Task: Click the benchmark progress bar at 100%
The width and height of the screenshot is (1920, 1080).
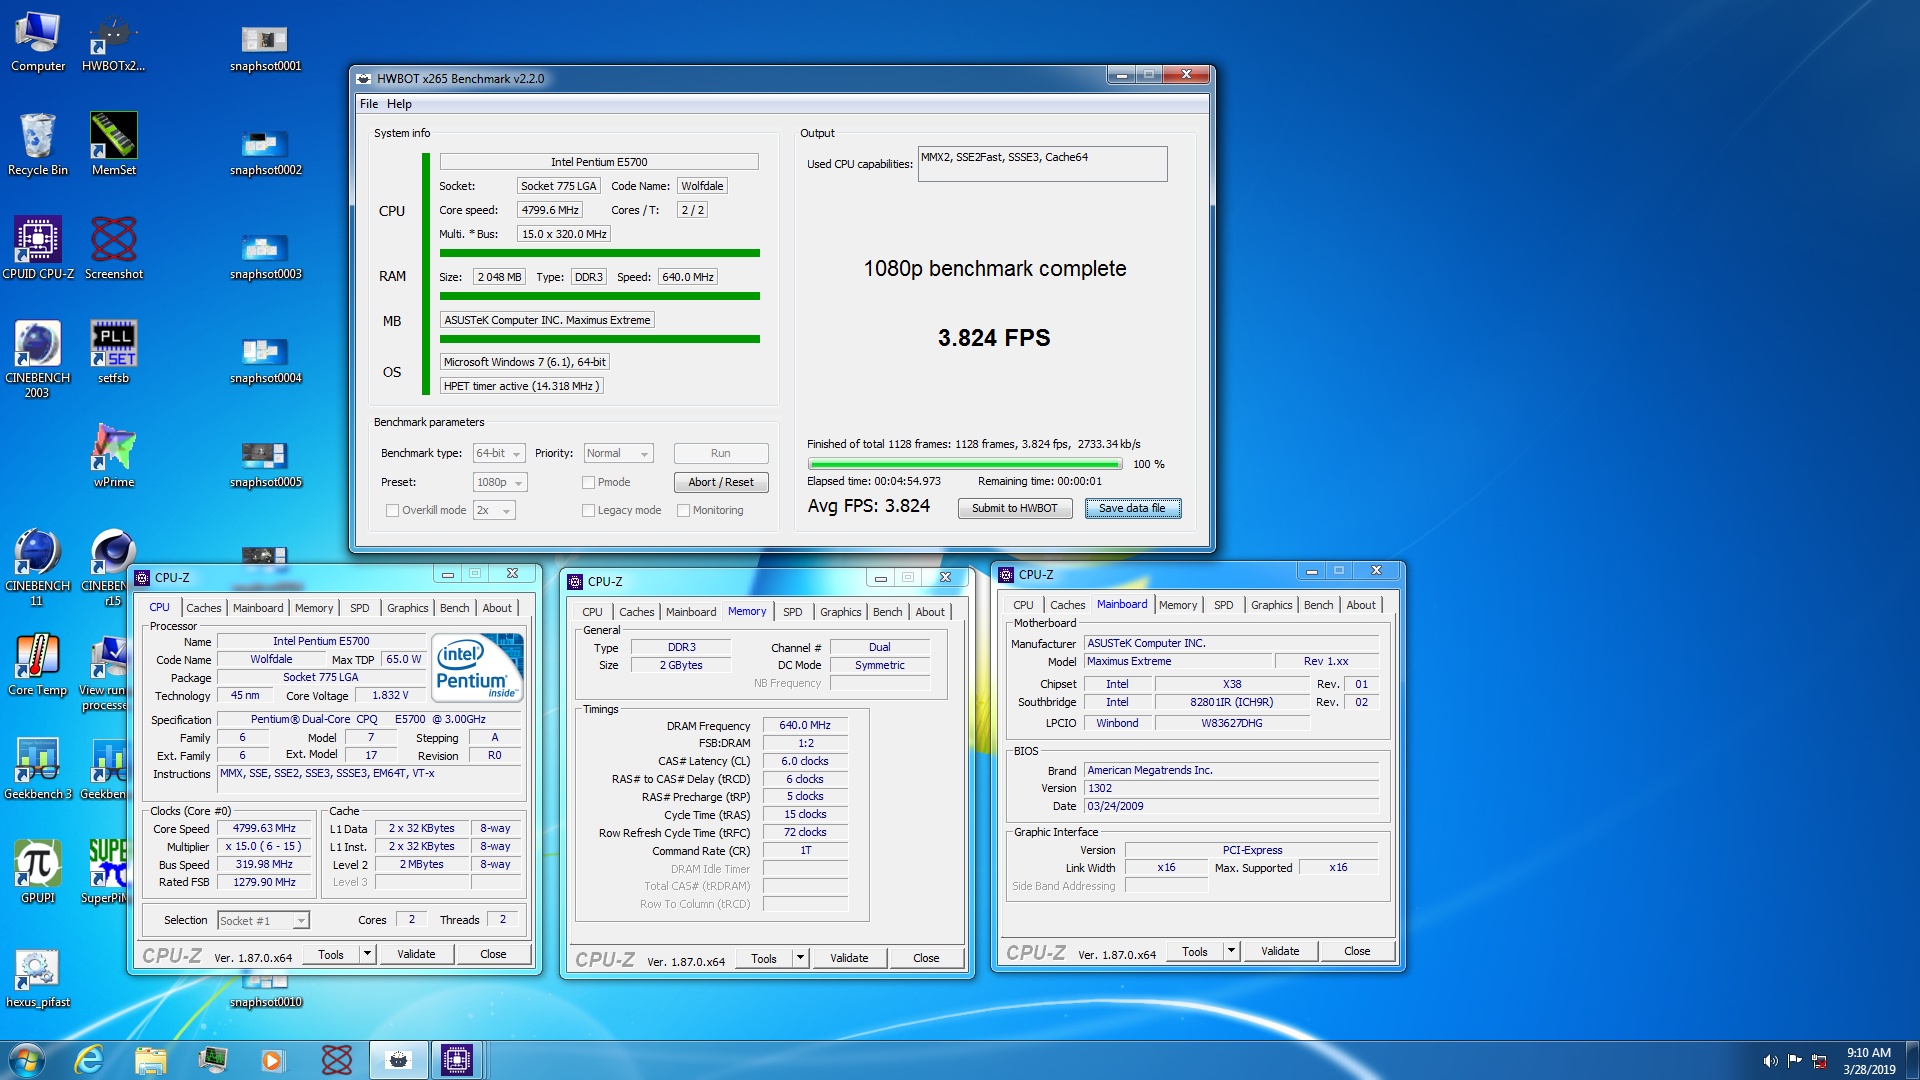Action: (965, 464)
